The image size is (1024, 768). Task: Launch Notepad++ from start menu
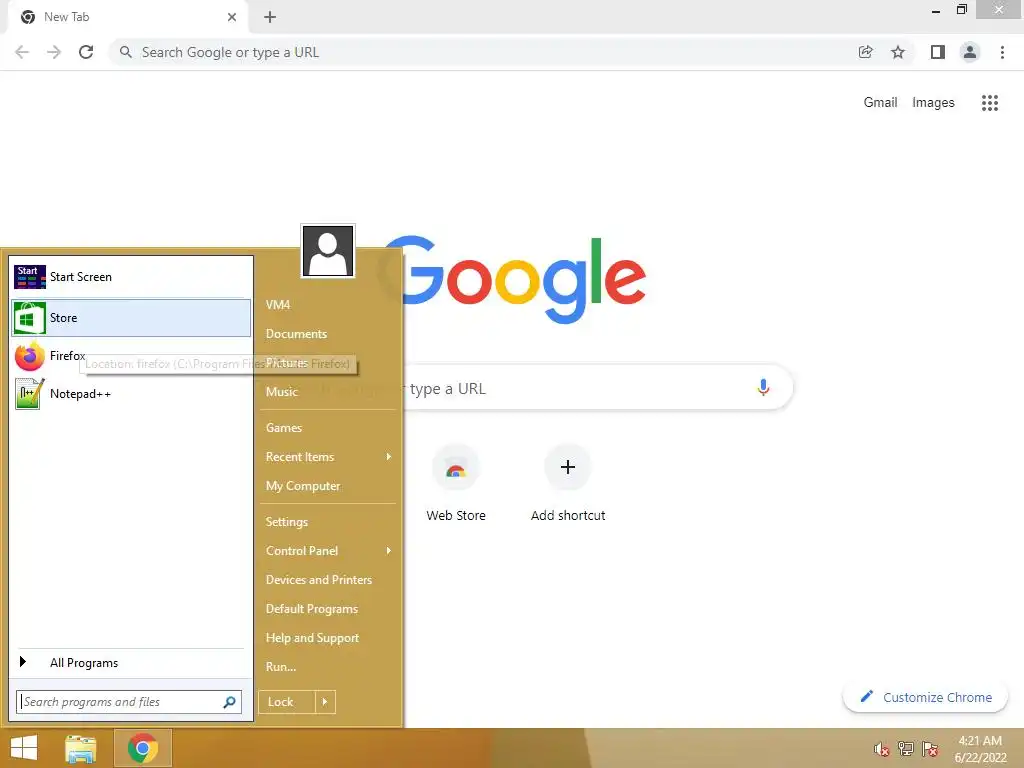click(x=131, y=394)
